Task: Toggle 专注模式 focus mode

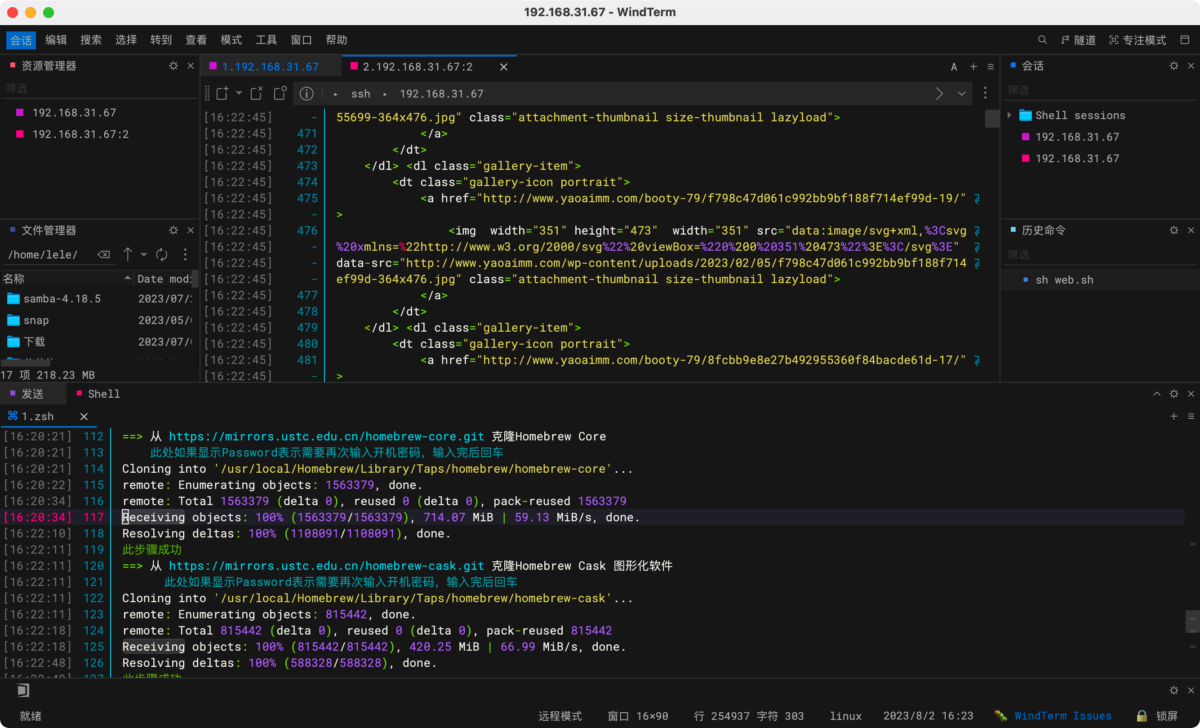Action: (x=1137, y=40)
